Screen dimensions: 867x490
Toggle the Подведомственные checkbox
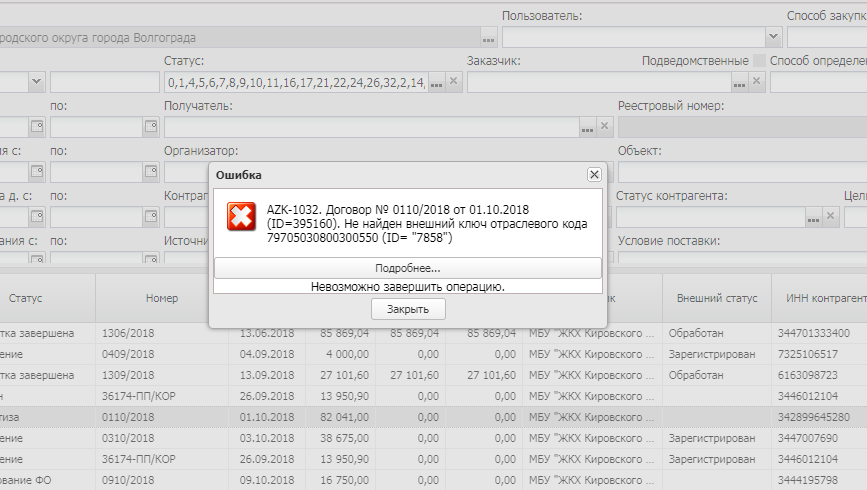pos(760,61)
